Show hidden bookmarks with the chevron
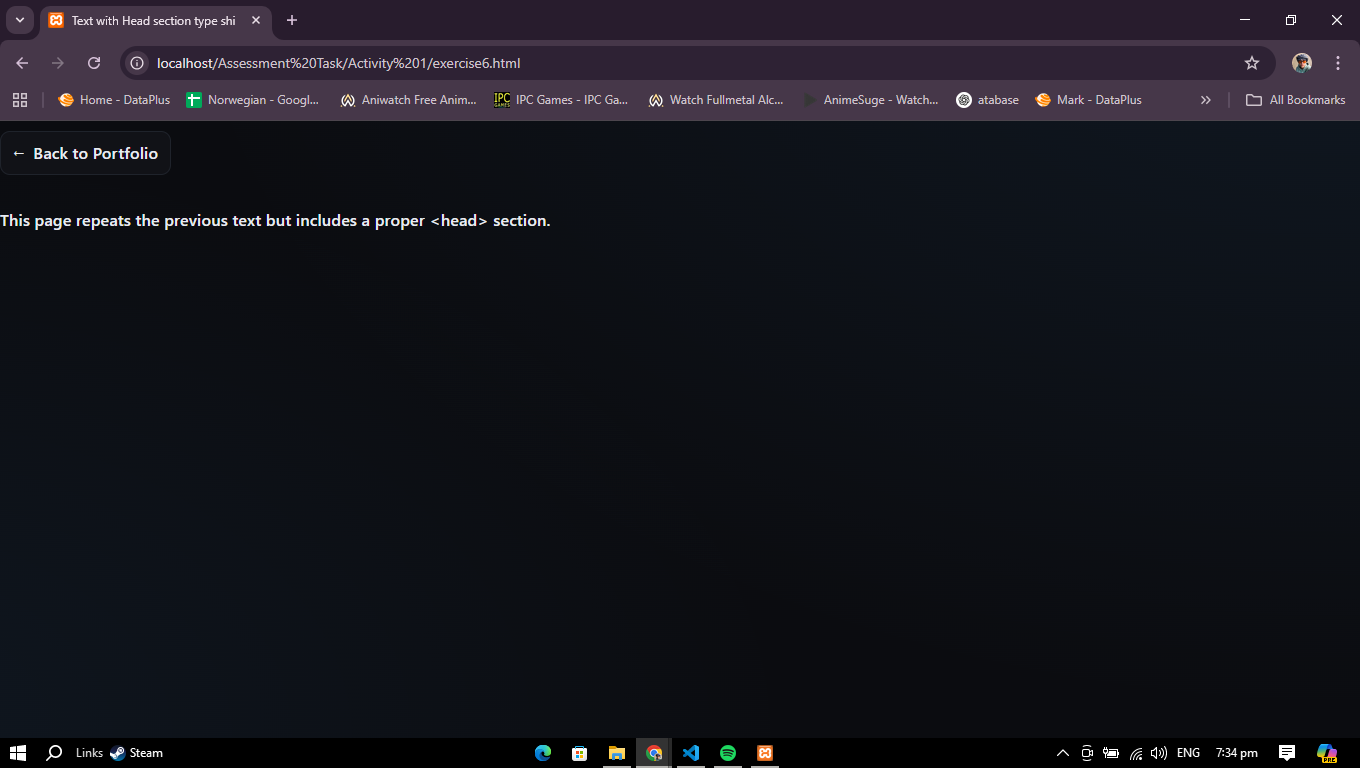Viewport: 1360px width, 768px height. coord(1205,100)
